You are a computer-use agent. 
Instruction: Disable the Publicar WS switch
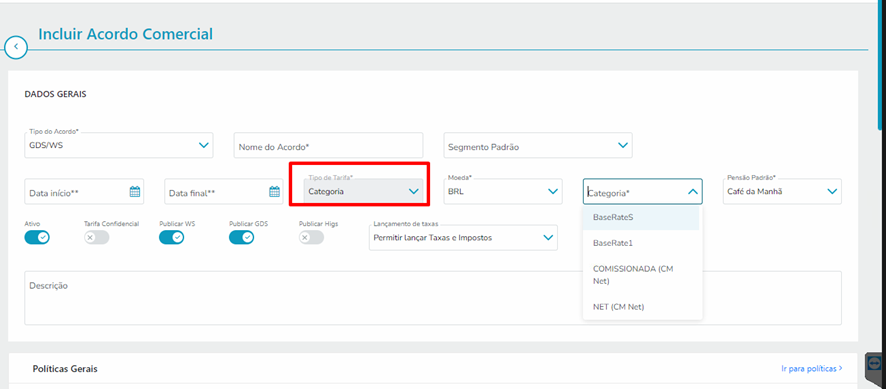[x=171, y=237]
